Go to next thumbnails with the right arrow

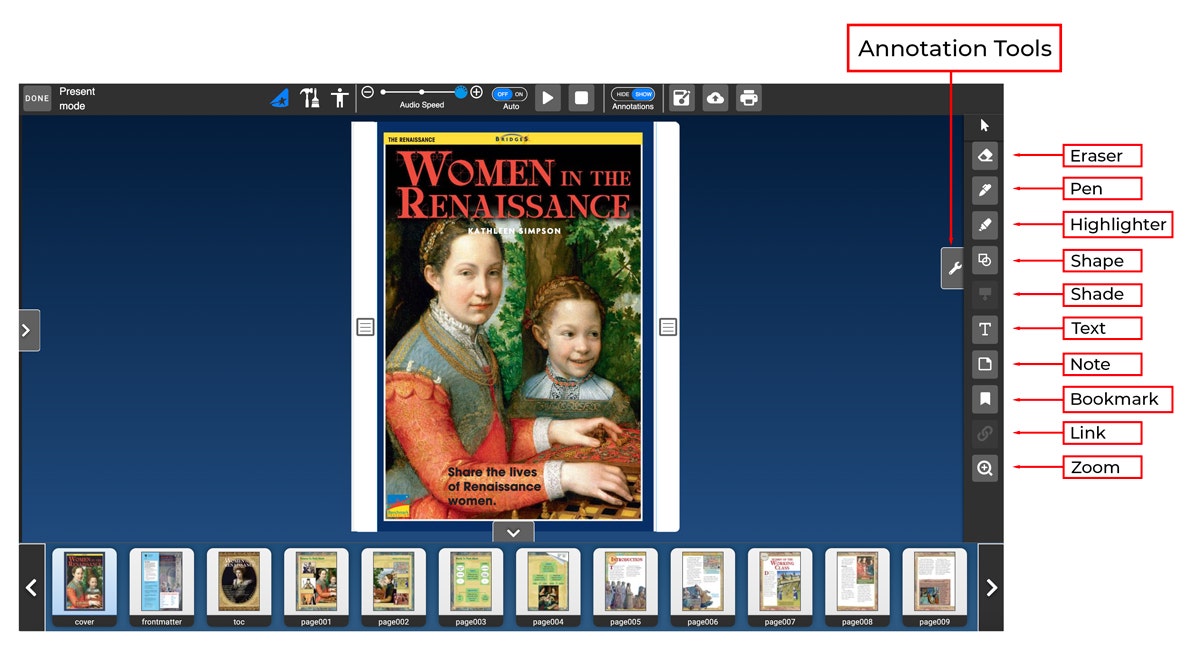[991, 587]
